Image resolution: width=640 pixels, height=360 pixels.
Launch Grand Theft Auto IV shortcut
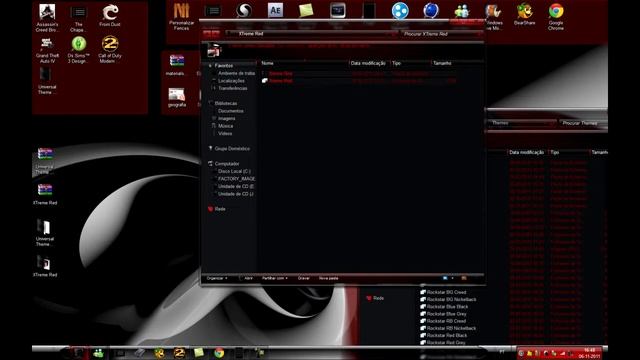[47, 50]
